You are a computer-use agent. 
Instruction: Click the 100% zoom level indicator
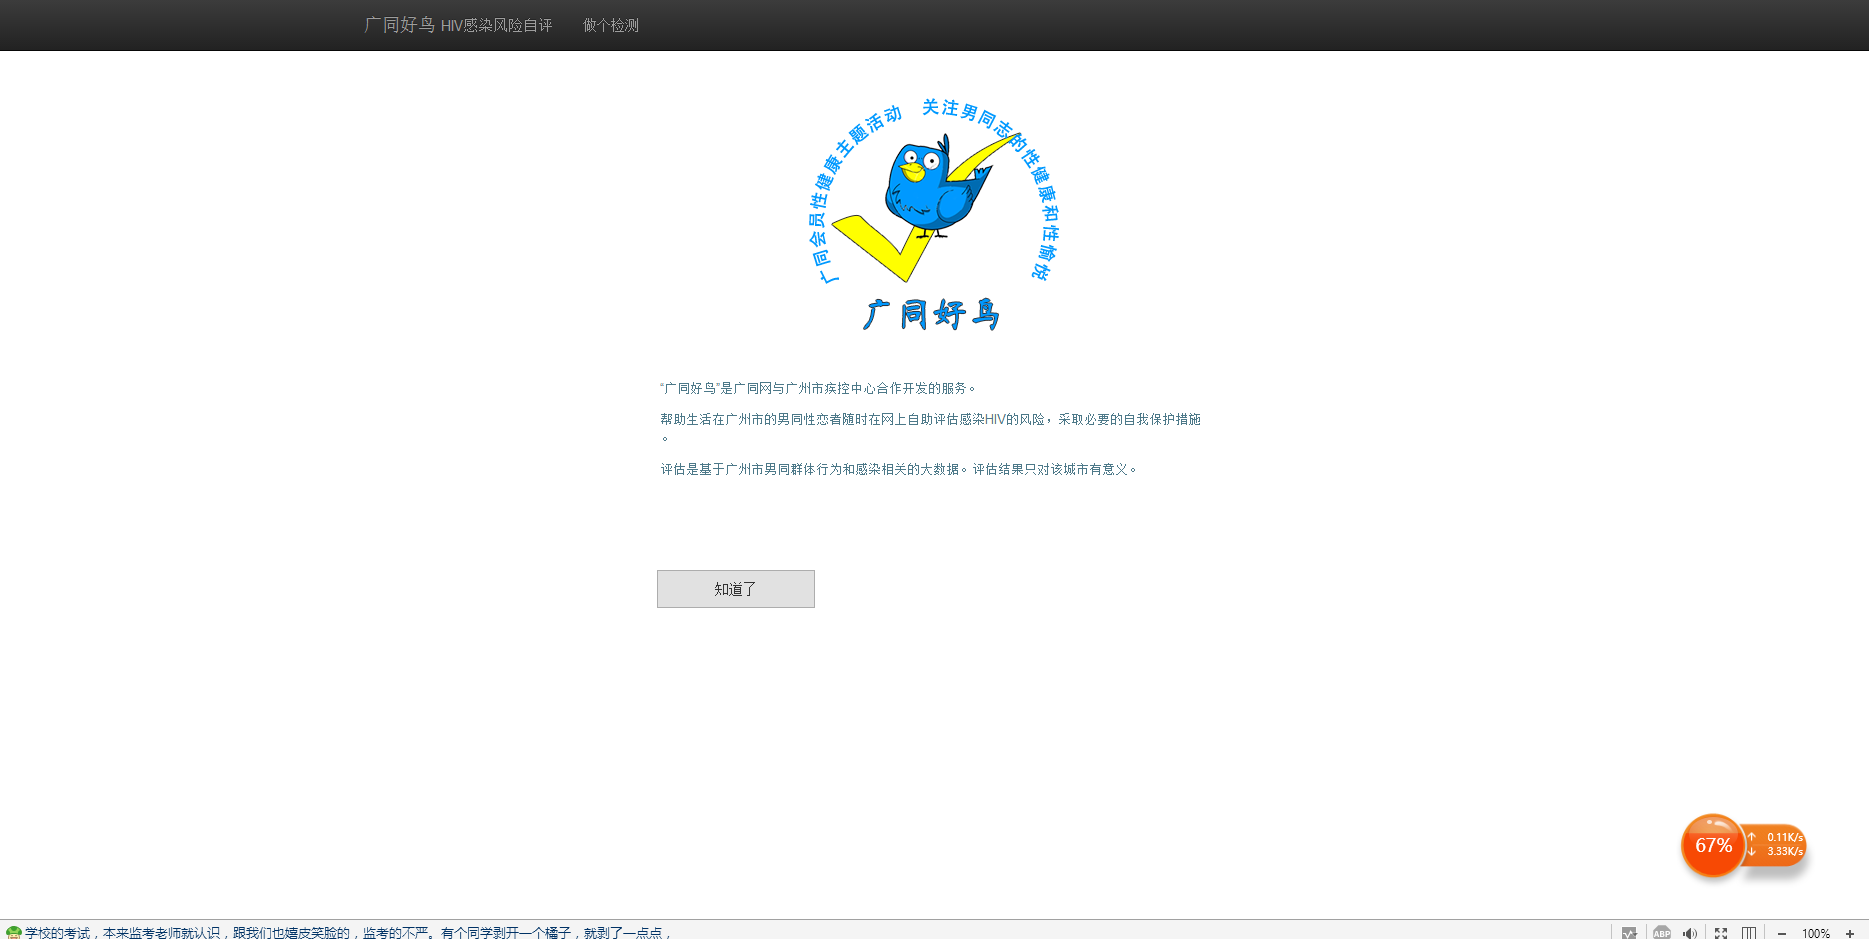coord(1816,932)
